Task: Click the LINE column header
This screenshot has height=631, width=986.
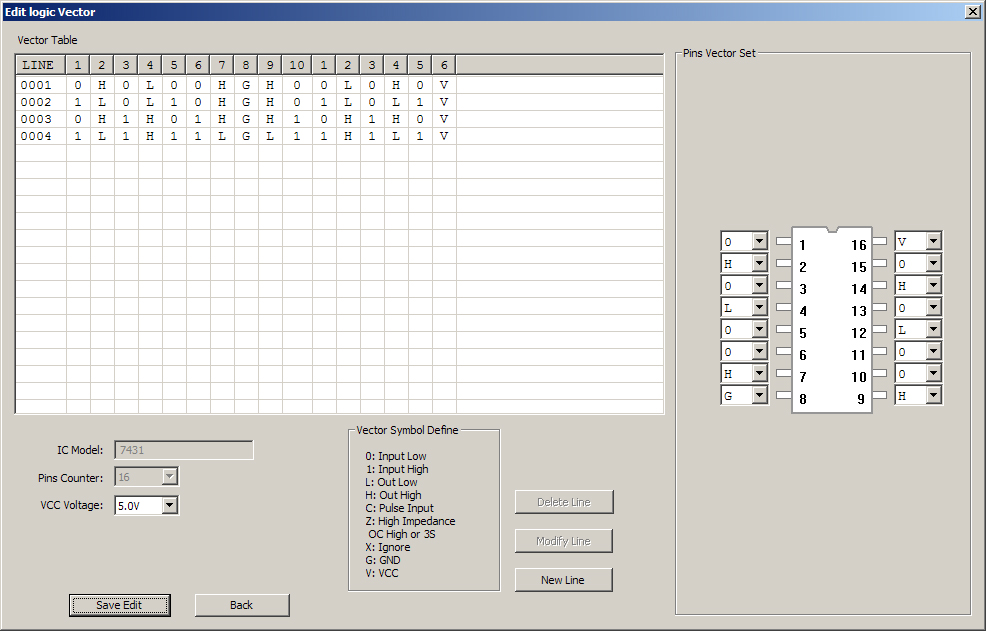Action: 39,65
